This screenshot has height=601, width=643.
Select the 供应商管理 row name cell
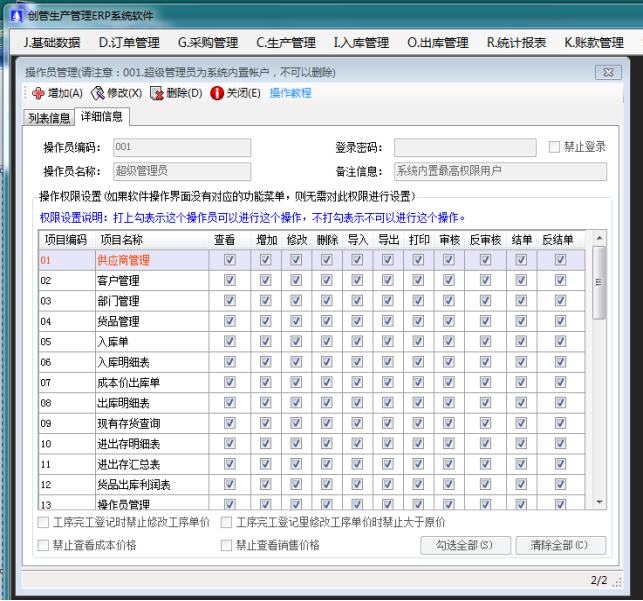(152, 260)
